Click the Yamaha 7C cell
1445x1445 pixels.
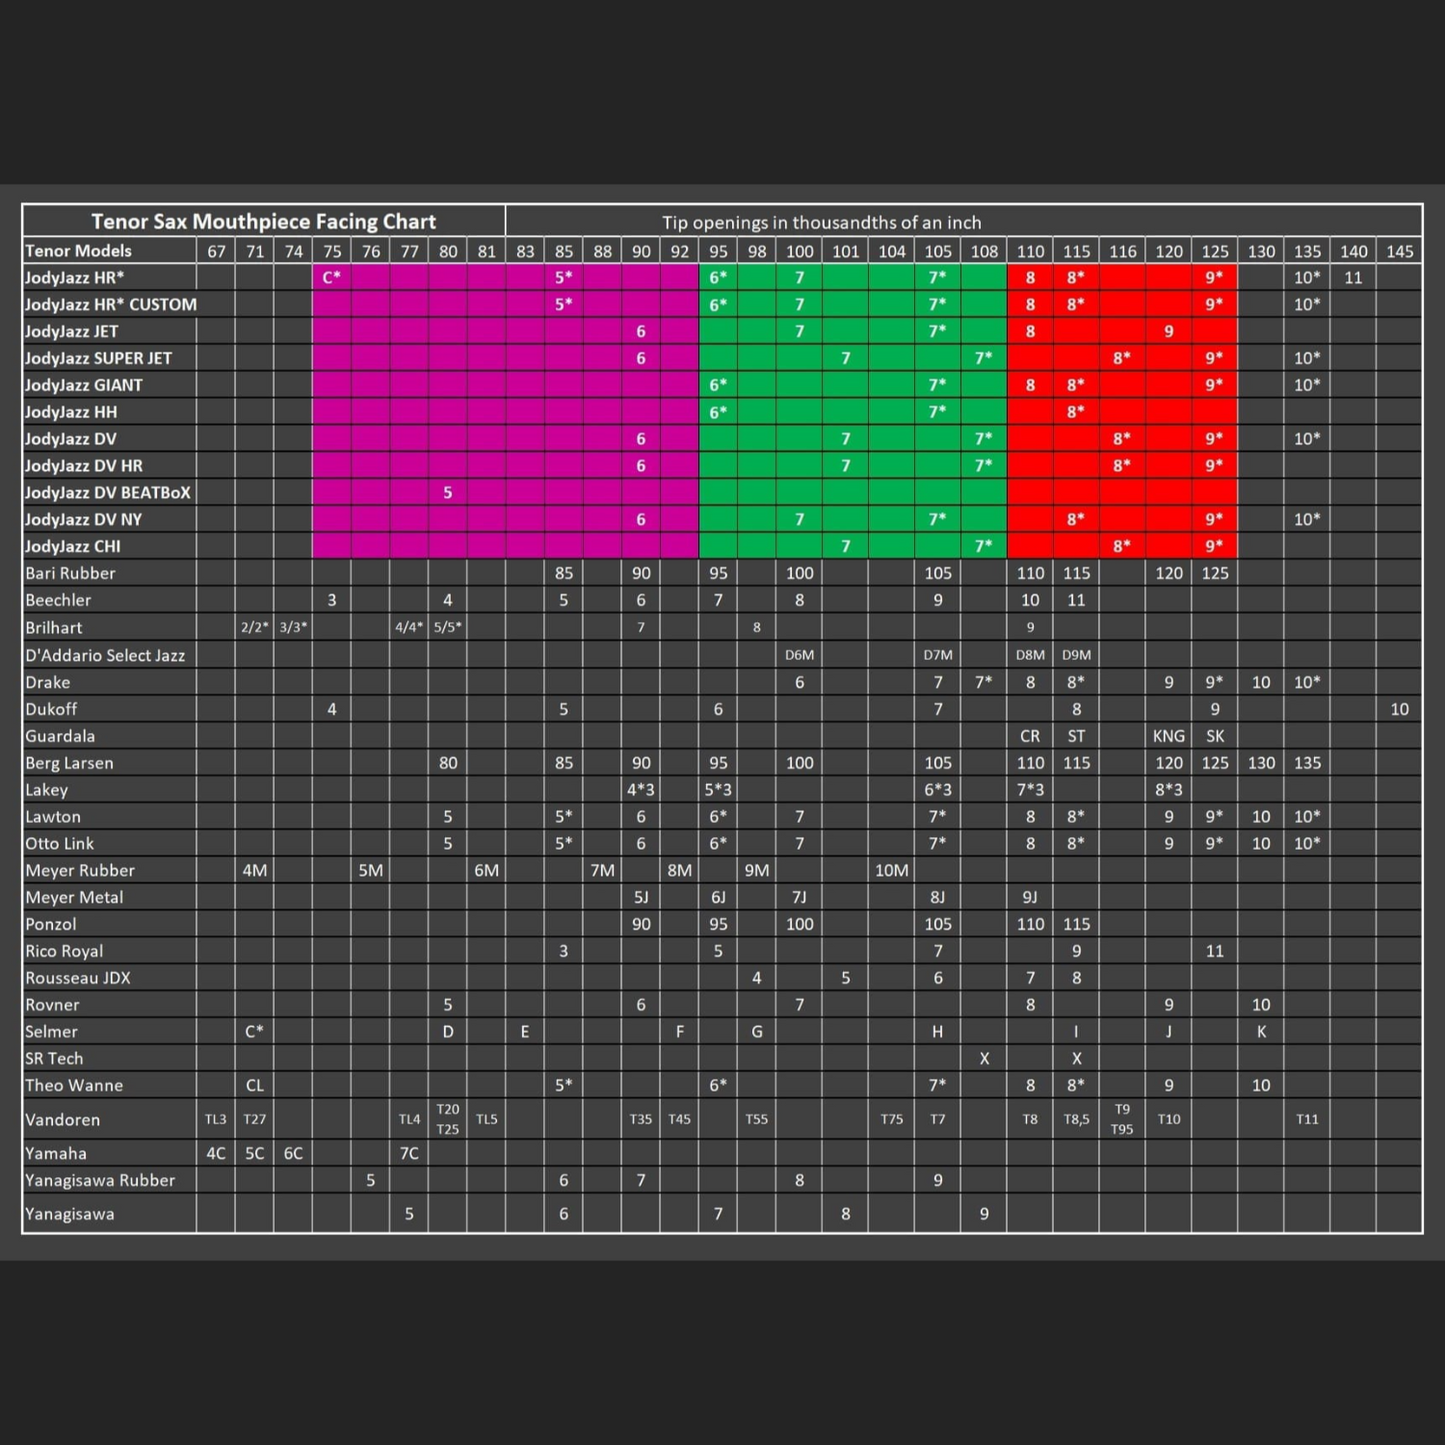409,1153
